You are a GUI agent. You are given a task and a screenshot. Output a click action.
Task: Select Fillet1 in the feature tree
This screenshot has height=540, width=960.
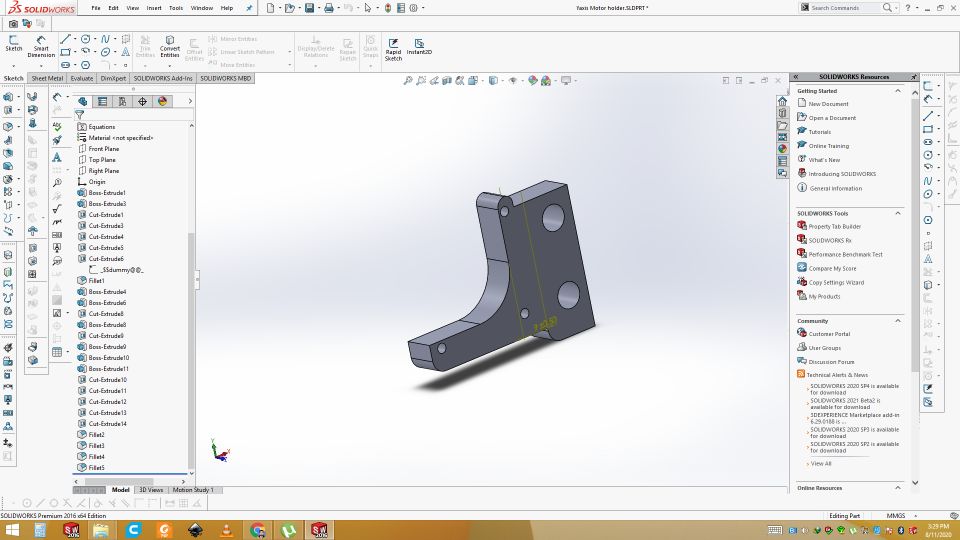[96, 281]
